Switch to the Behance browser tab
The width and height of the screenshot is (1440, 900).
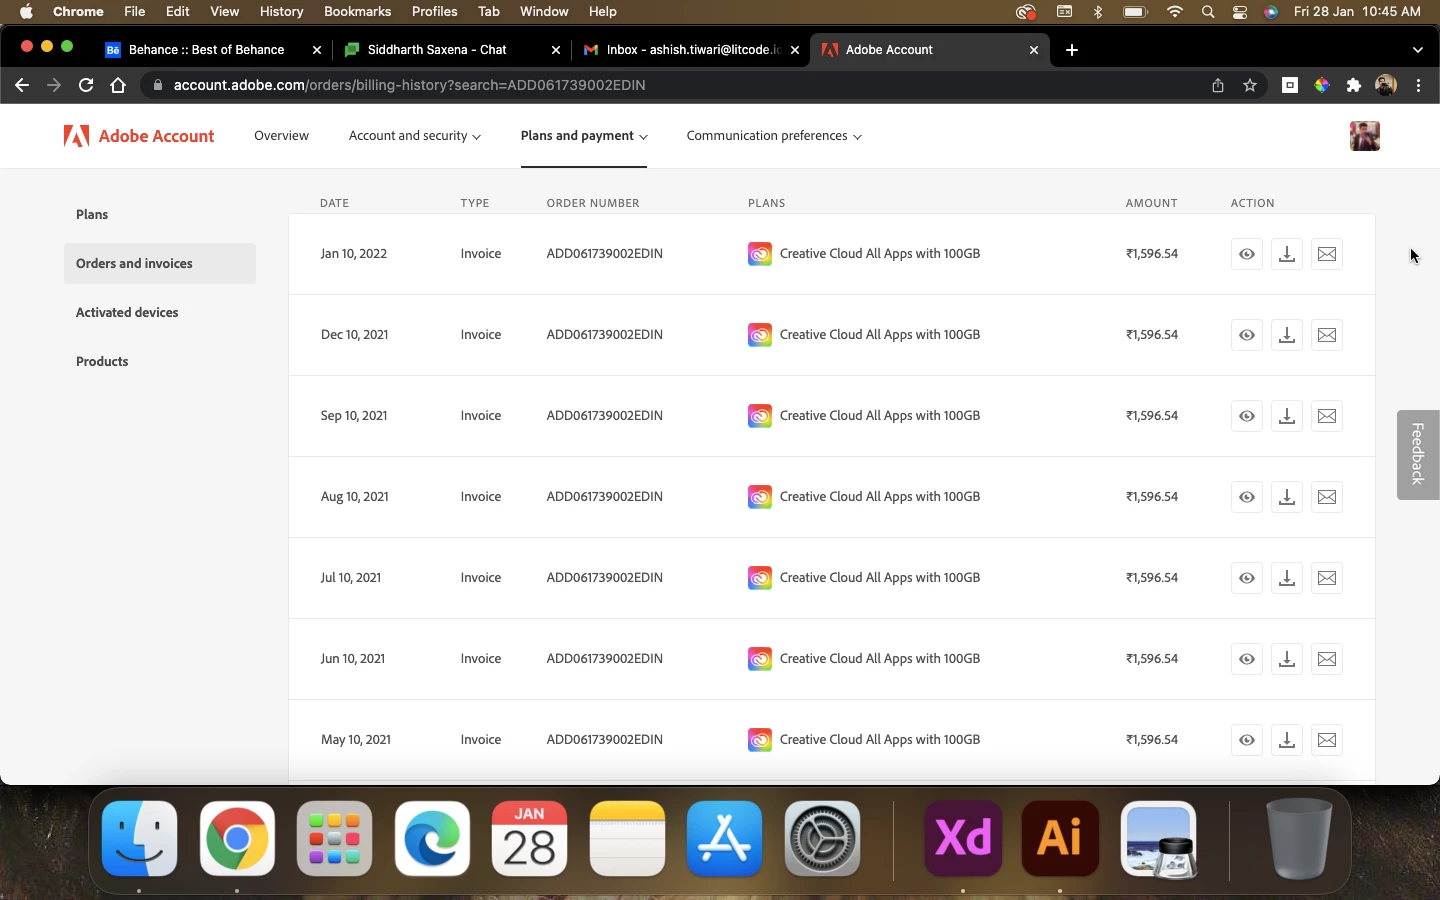pos(206,50)
